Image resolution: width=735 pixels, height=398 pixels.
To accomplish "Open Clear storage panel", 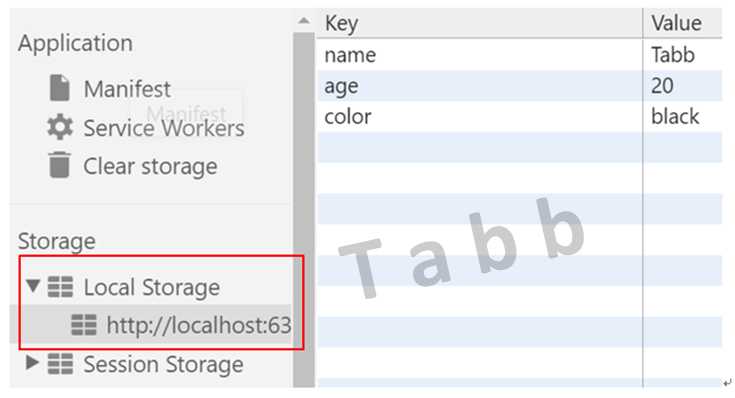I will coord(150,166).
